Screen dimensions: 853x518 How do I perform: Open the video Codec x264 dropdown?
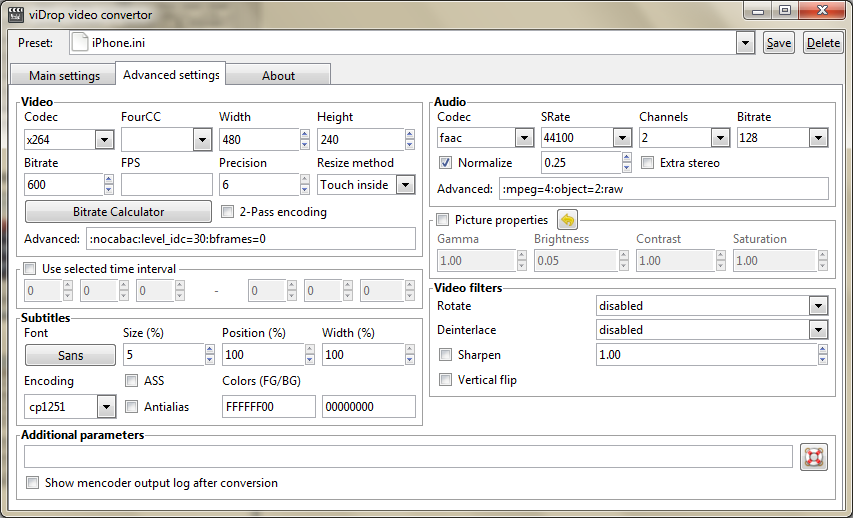pos(105,139)
